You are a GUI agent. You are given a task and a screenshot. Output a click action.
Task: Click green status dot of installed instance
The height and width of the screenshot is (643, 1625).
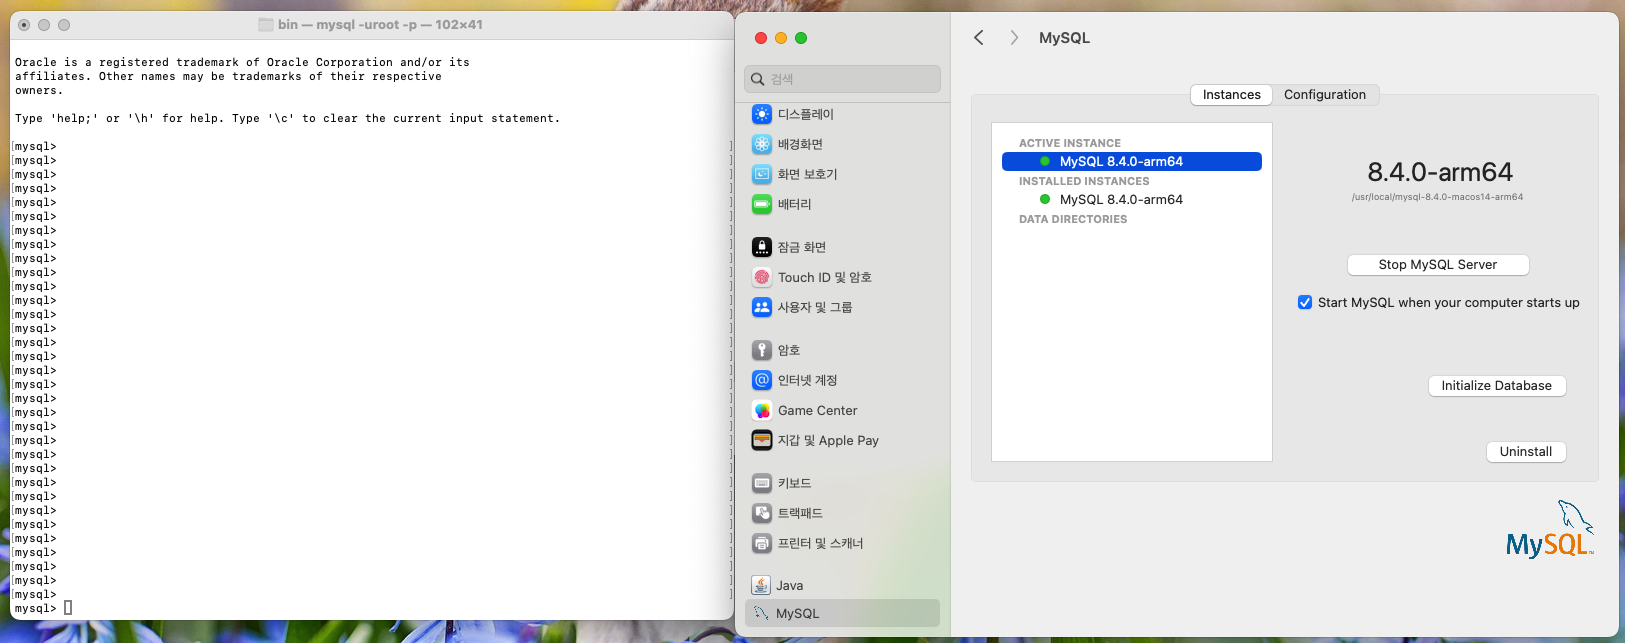tap(1045, 199)
